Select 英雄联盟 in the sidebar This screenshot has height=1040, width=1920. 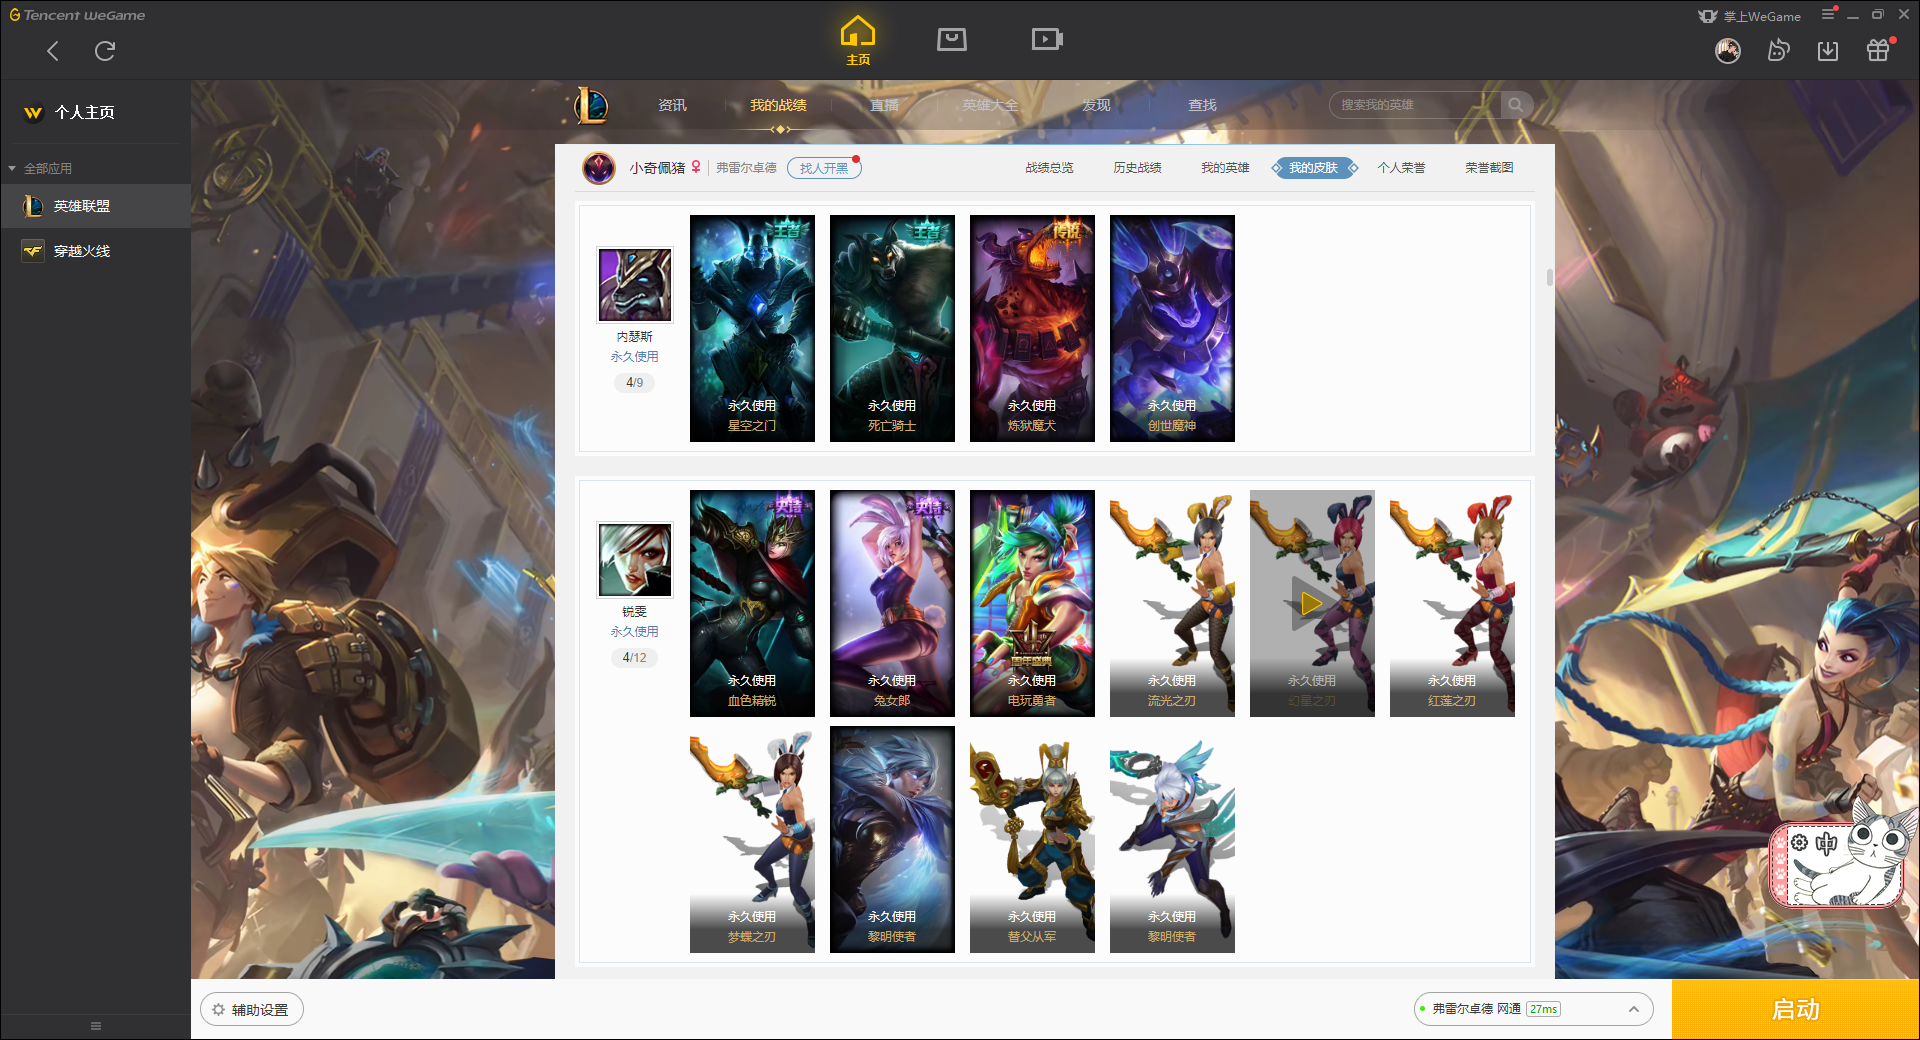pyautogui.click(x=95, y=206)
